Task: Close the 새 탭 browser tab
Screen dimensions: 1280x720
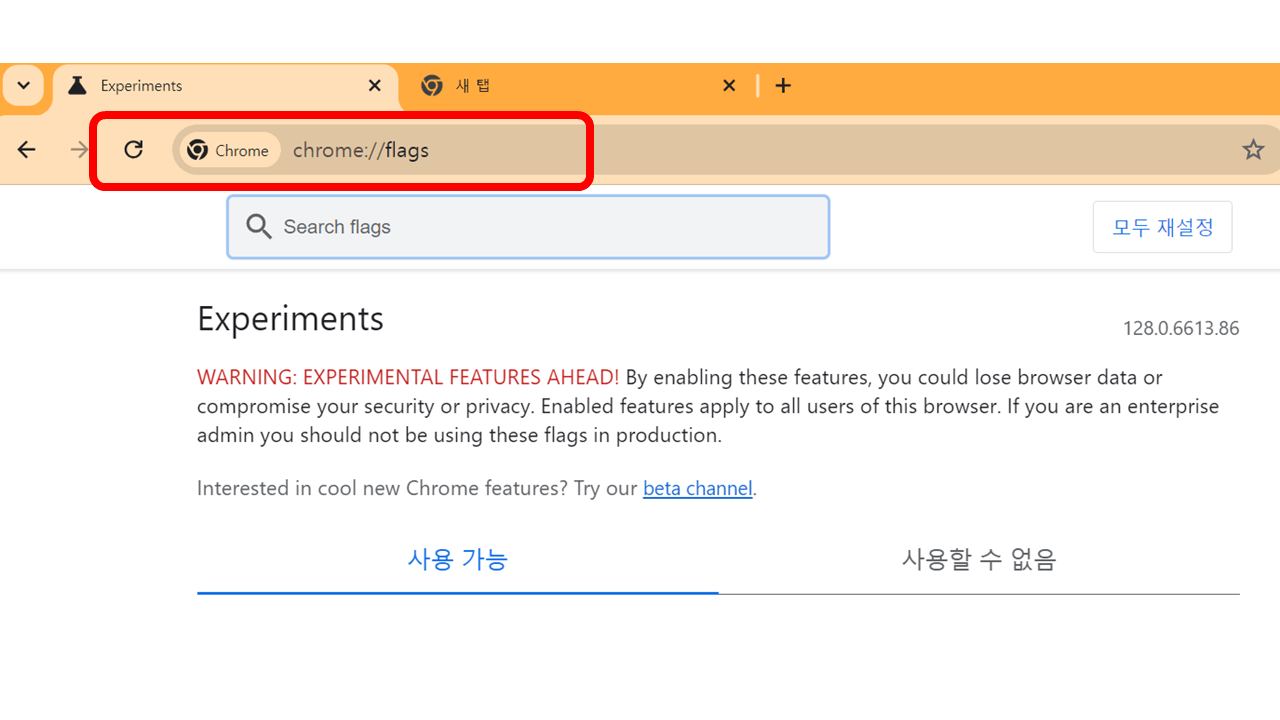Action: point(729,86)
